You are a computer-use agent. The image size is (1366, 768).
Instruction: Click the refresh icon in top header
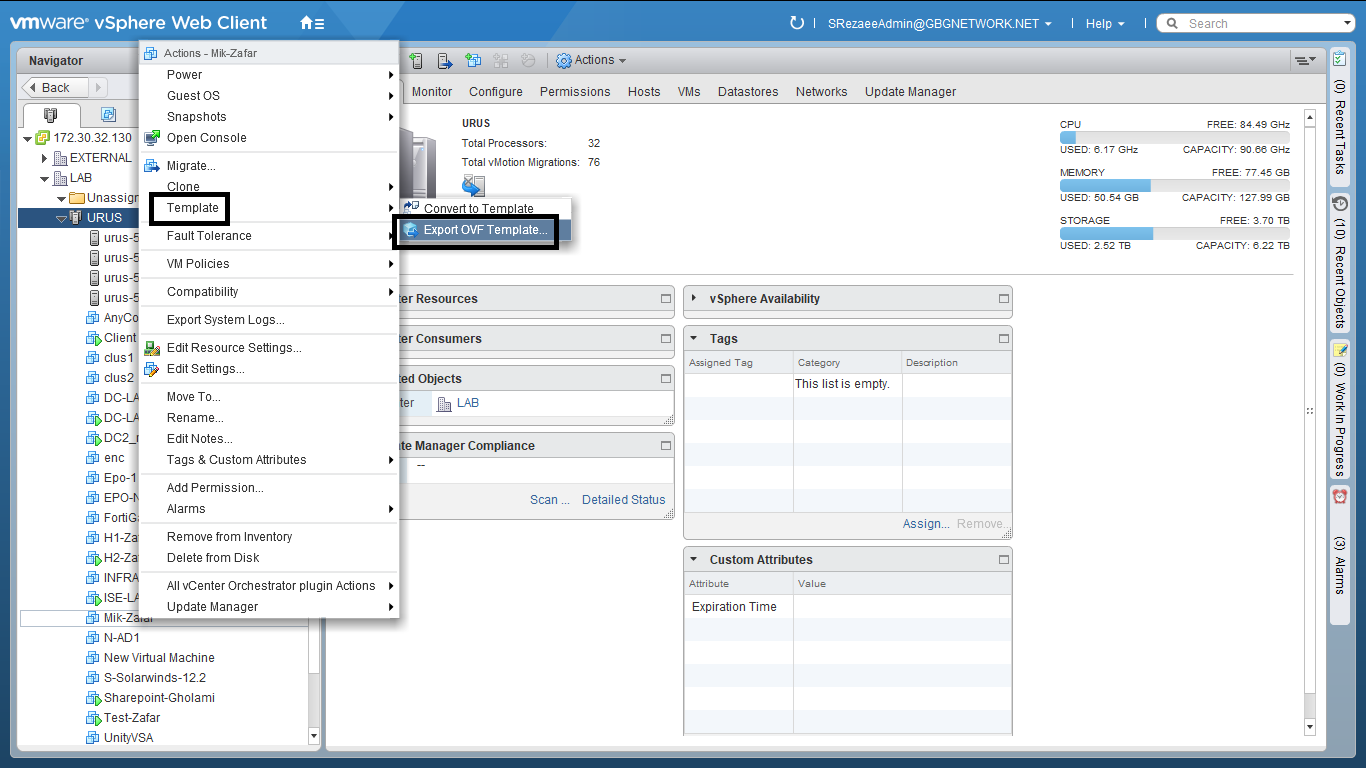(x=797, y=23)
